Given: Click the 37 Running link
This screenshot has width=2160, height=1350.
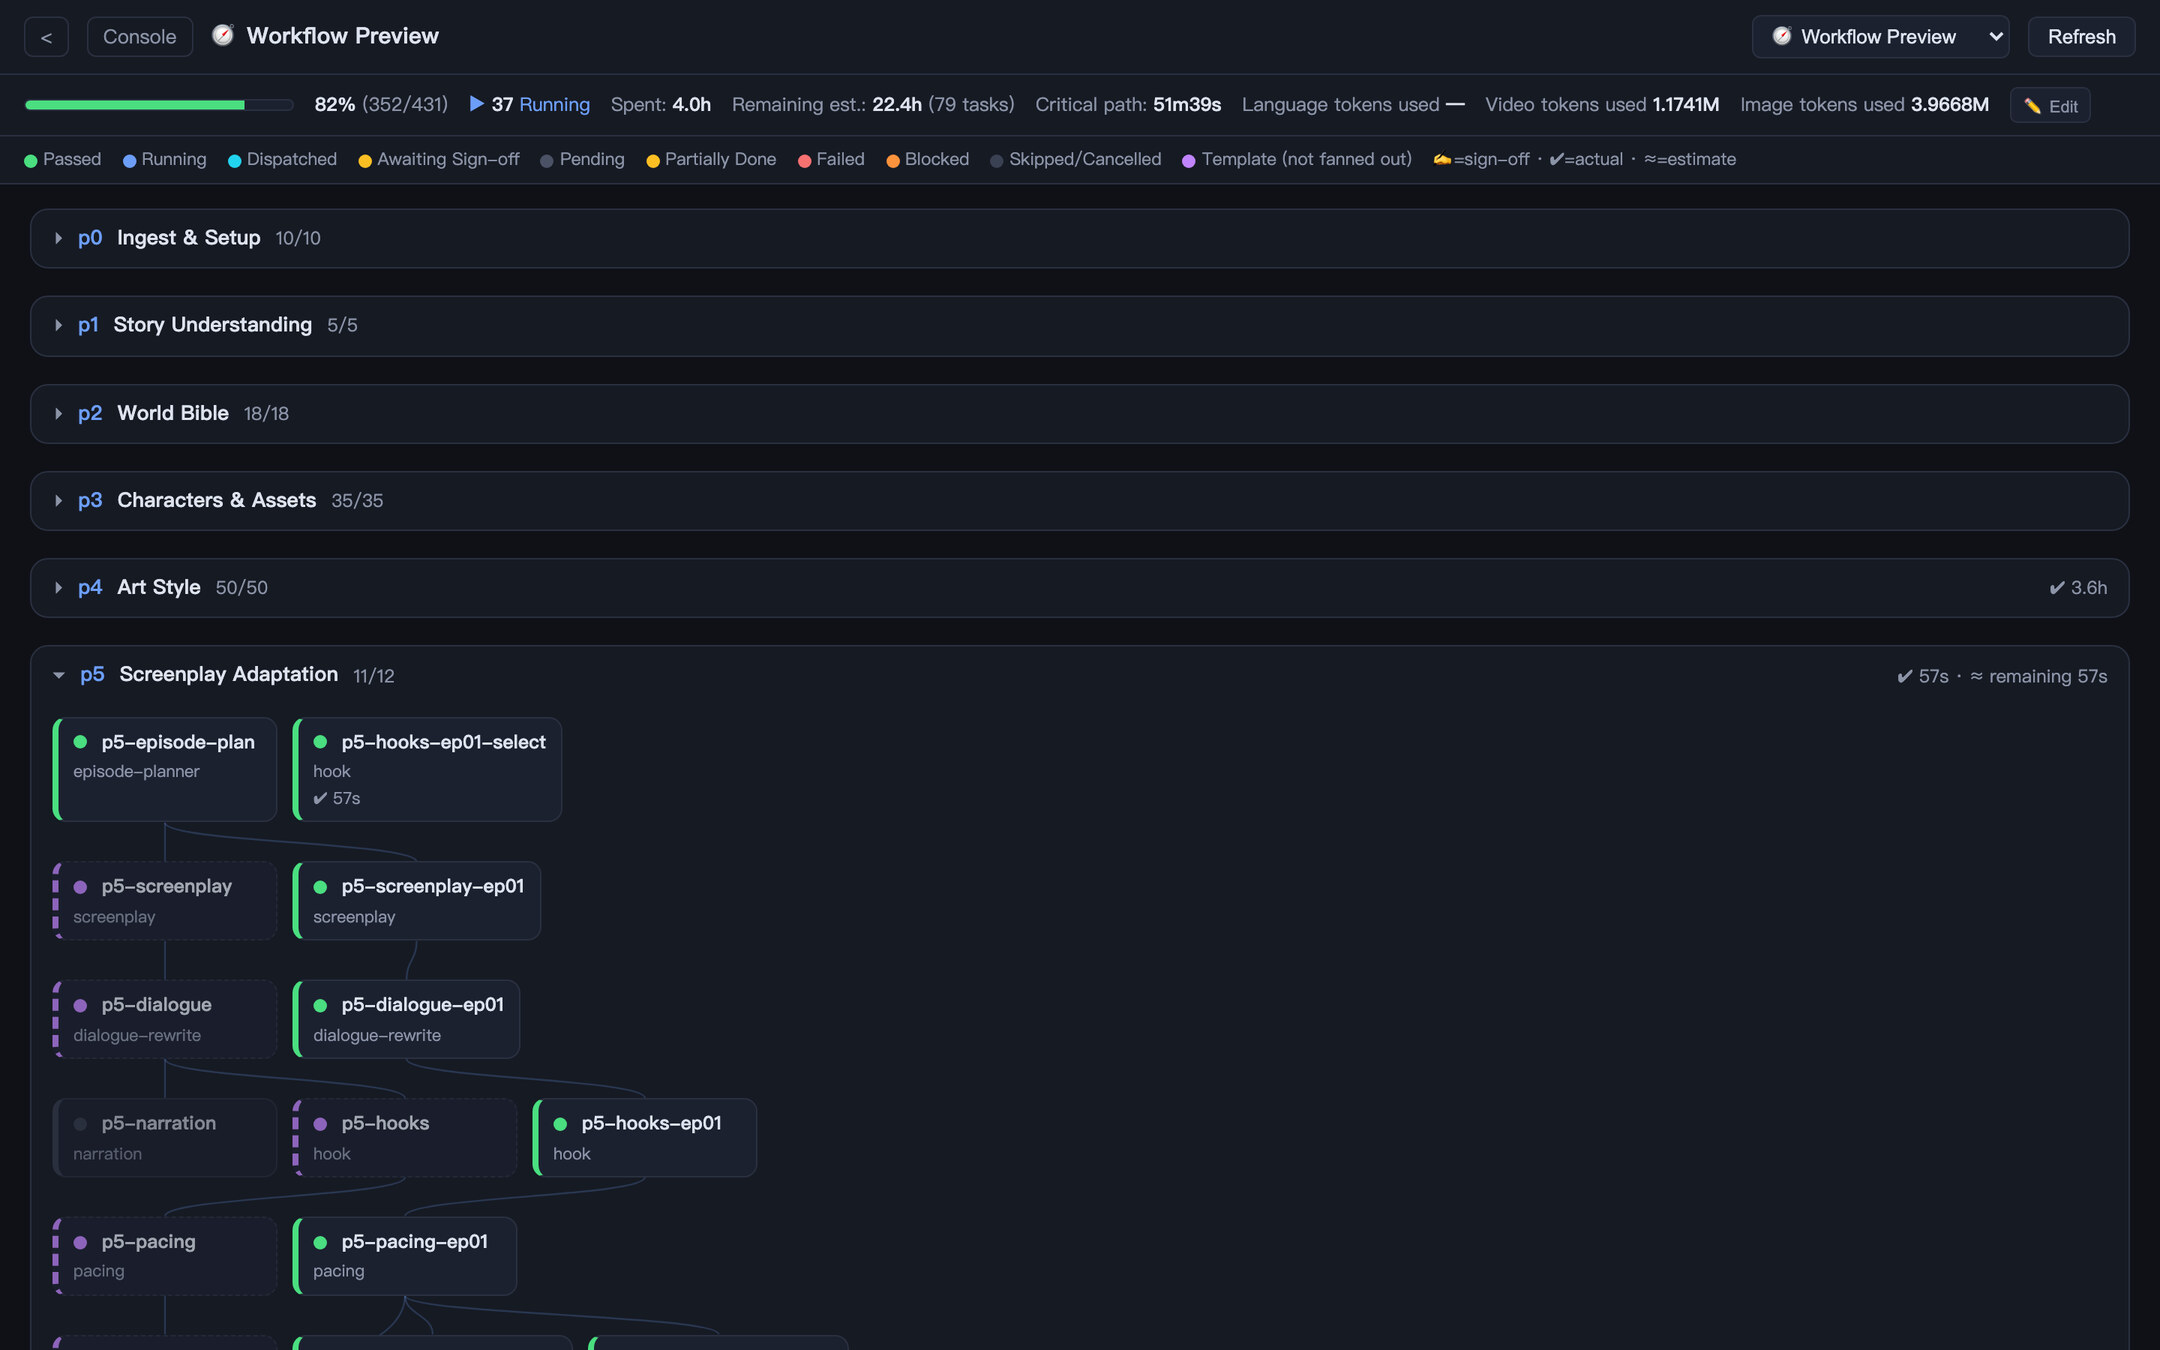Looking at the screenshot, I should (540, 104).
